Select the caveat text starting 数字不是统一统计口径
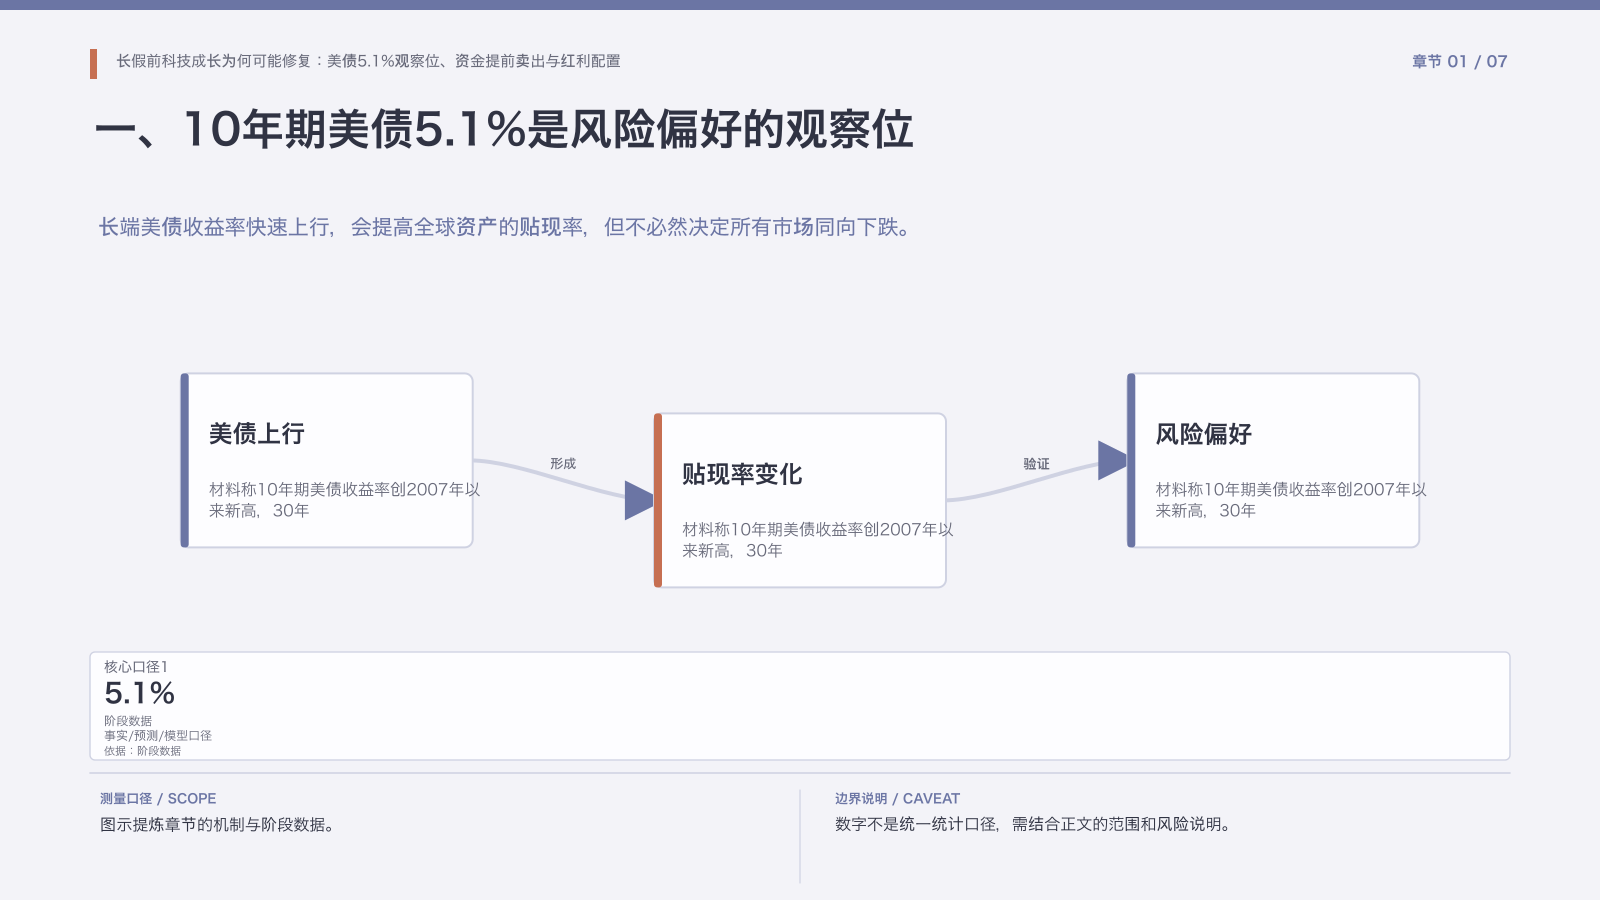The image size is (1600, 900). (x=1035, y=825)
